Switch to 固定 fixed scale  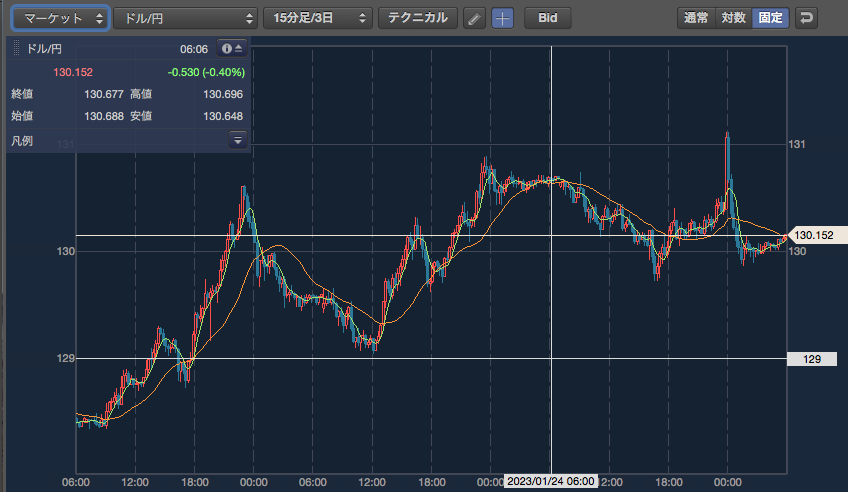click(x=771, y=18)
